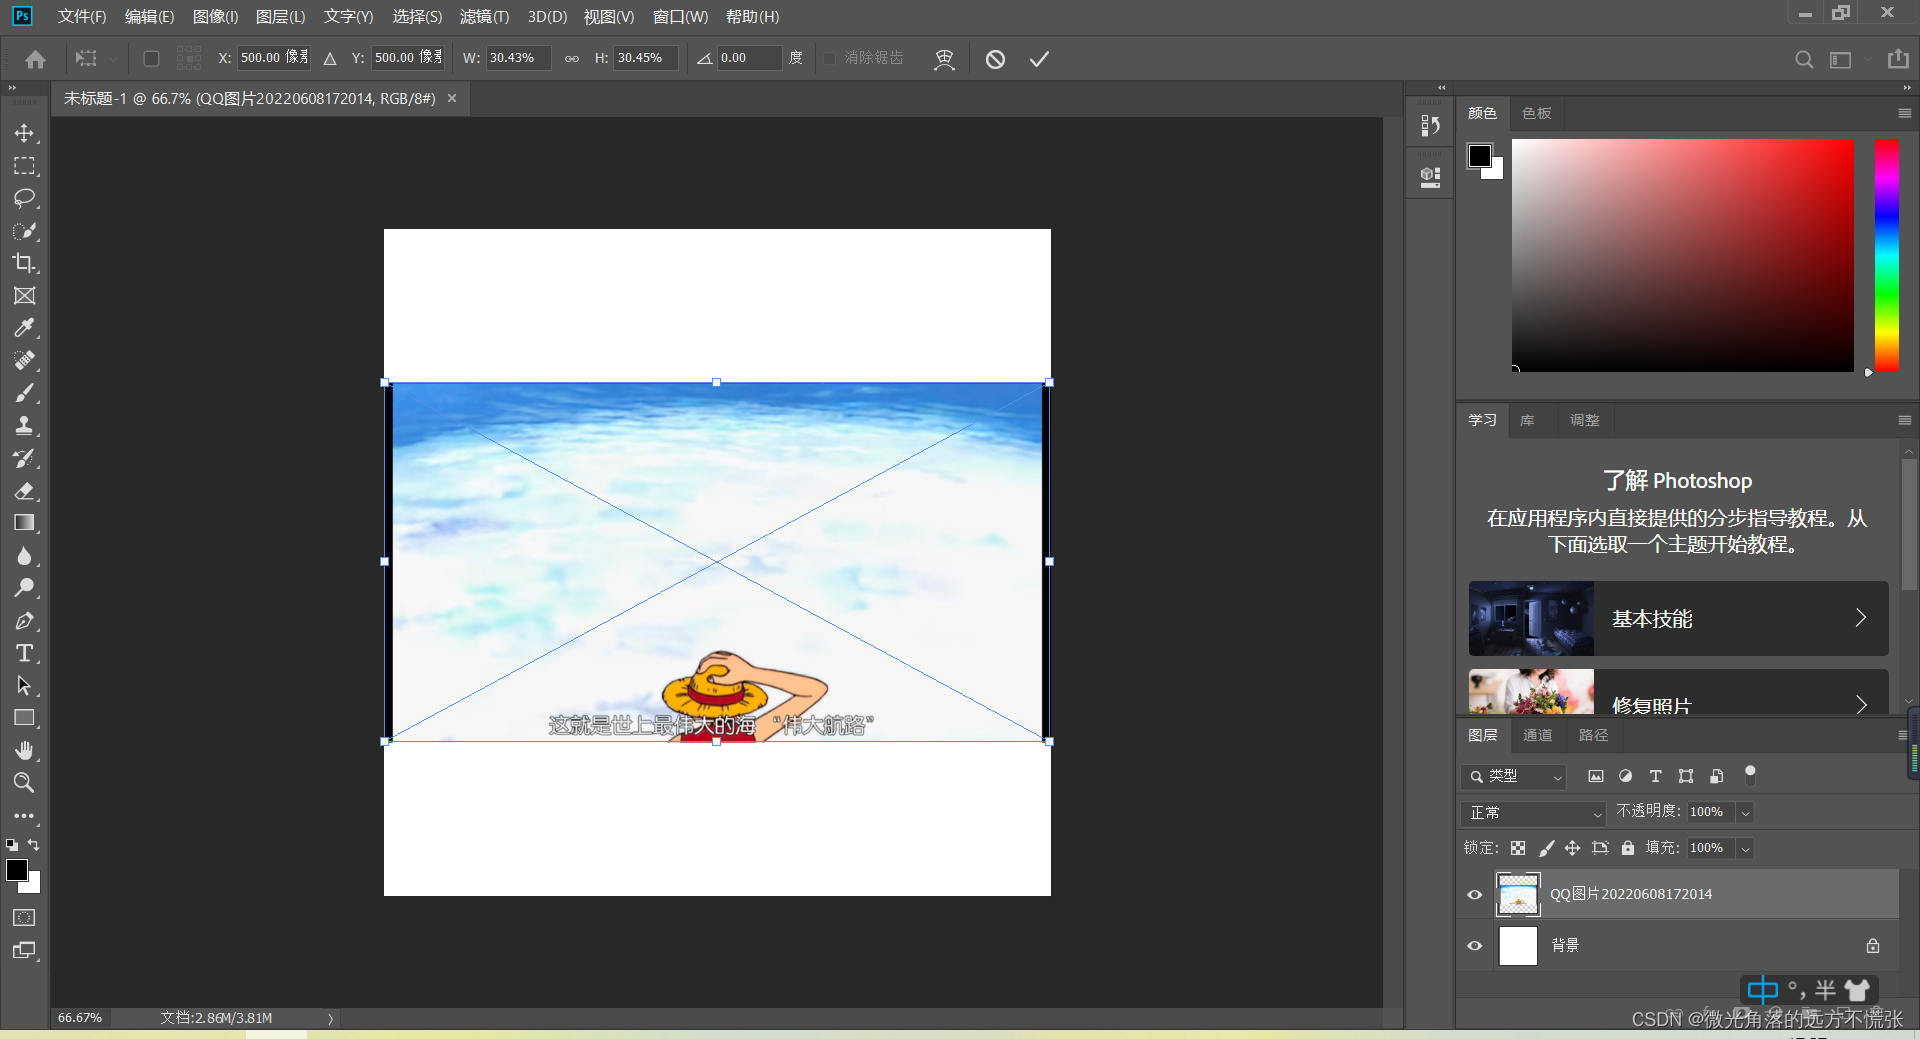Select the Brush tool
This screenshot has height=1039, width=1920.
click(x=24, y=393)
